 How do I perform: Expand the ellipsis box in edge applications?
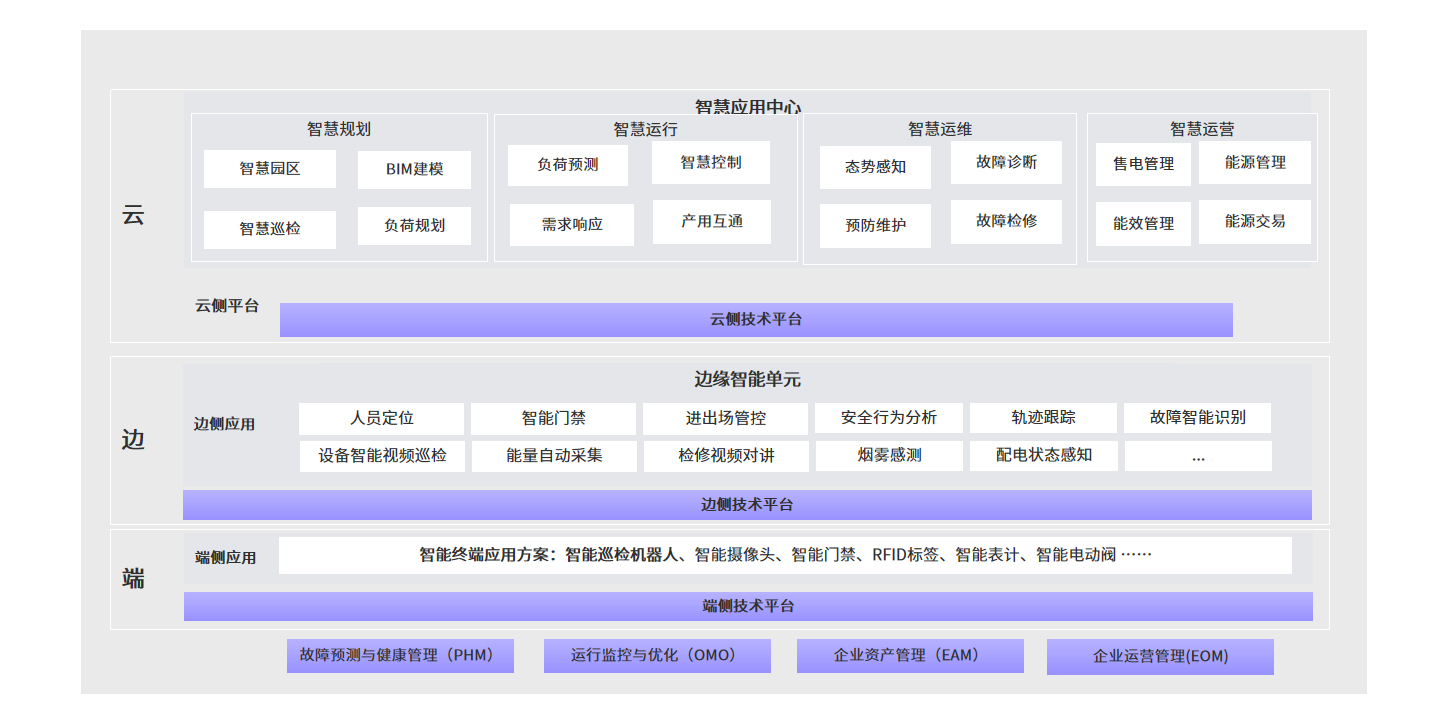[x=1197, y=456]
